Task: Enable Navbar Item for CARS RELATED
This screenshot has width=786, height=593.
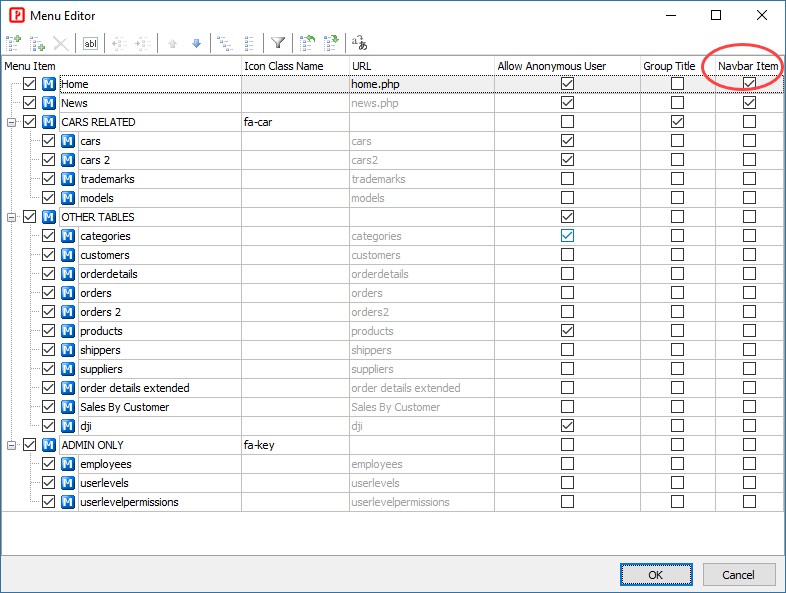Action: pyautogui.click(x=749, y=122)
